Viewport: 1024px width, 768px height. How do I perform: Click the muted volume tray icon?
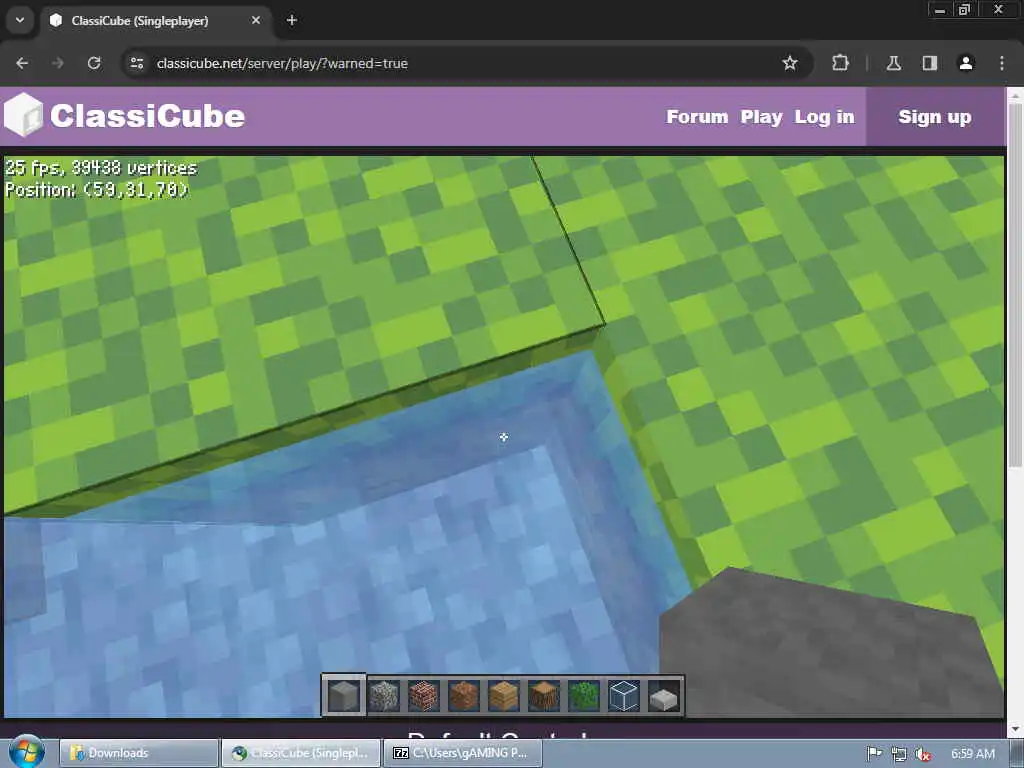pyautogui.click(x=923, y=754)
